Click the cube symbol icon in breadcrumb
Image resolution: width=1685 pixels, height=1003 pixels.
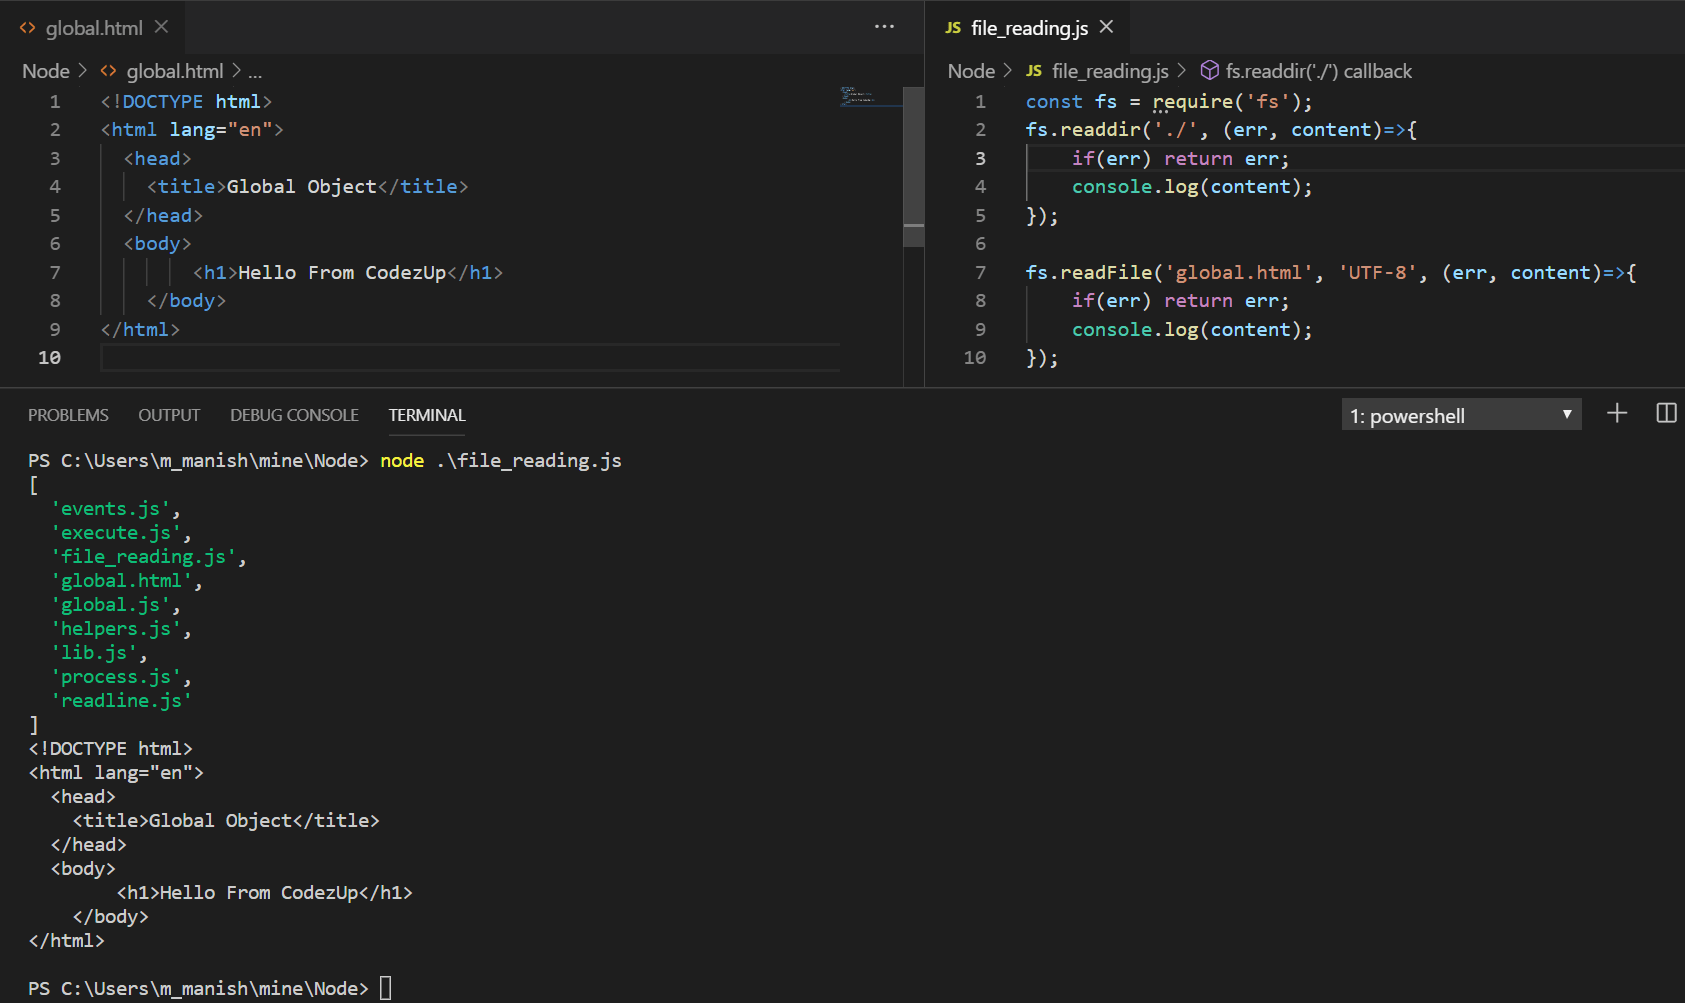(x=1210, y=70)
